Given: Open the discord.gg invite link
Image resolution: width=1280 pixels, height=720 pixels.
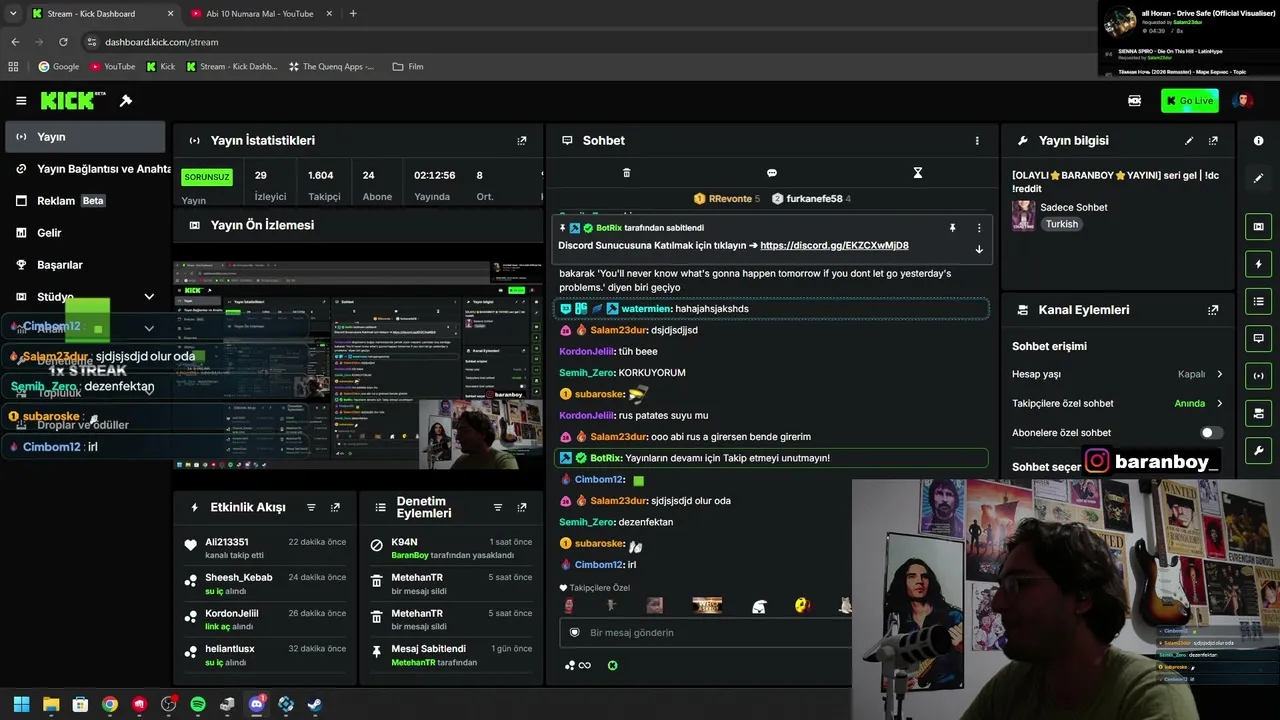Looking at the screenshot, I should (834, 246).
